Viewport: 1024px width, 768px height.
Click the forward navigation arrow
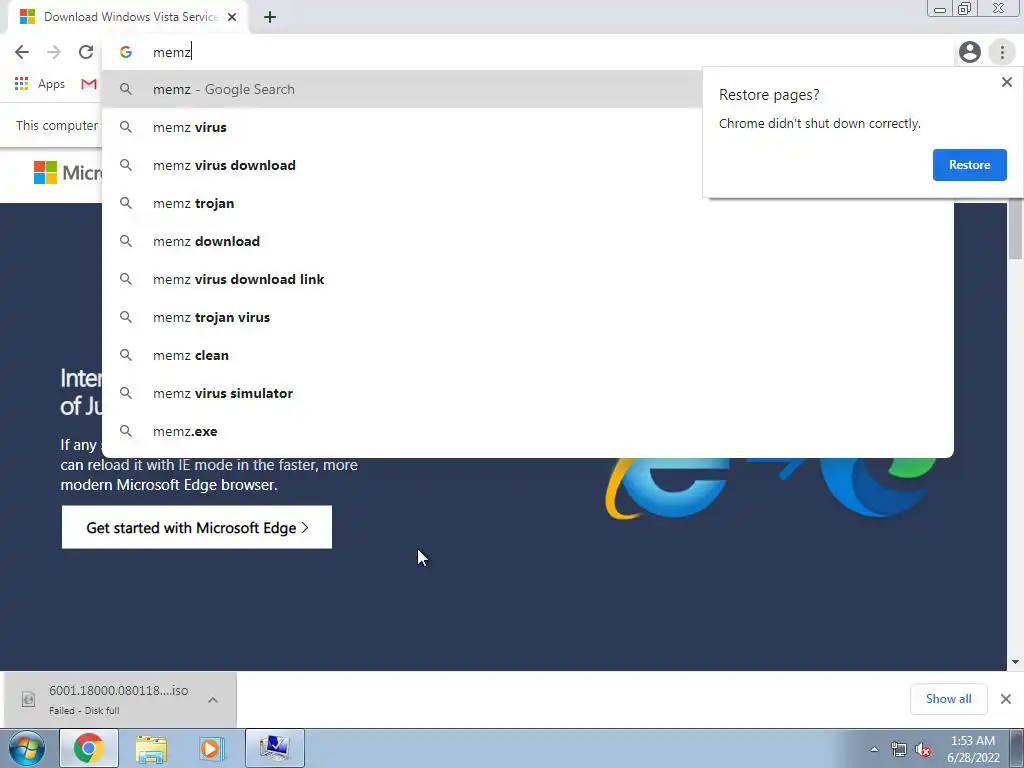(x=54, y=52)
